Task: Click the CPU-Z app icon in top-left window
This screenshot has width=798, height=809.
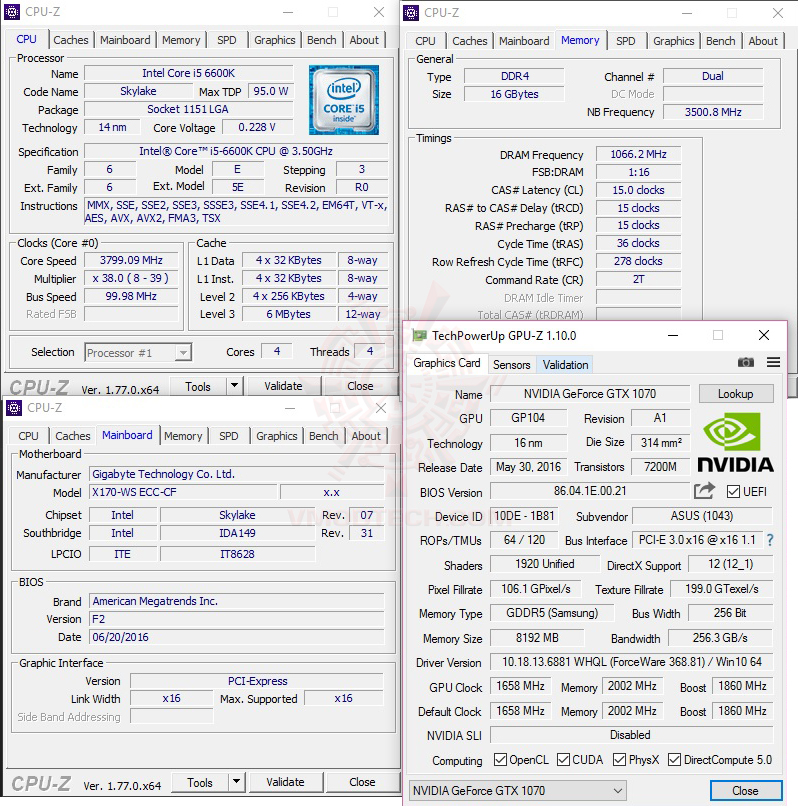Action: [x=12, y=12]
